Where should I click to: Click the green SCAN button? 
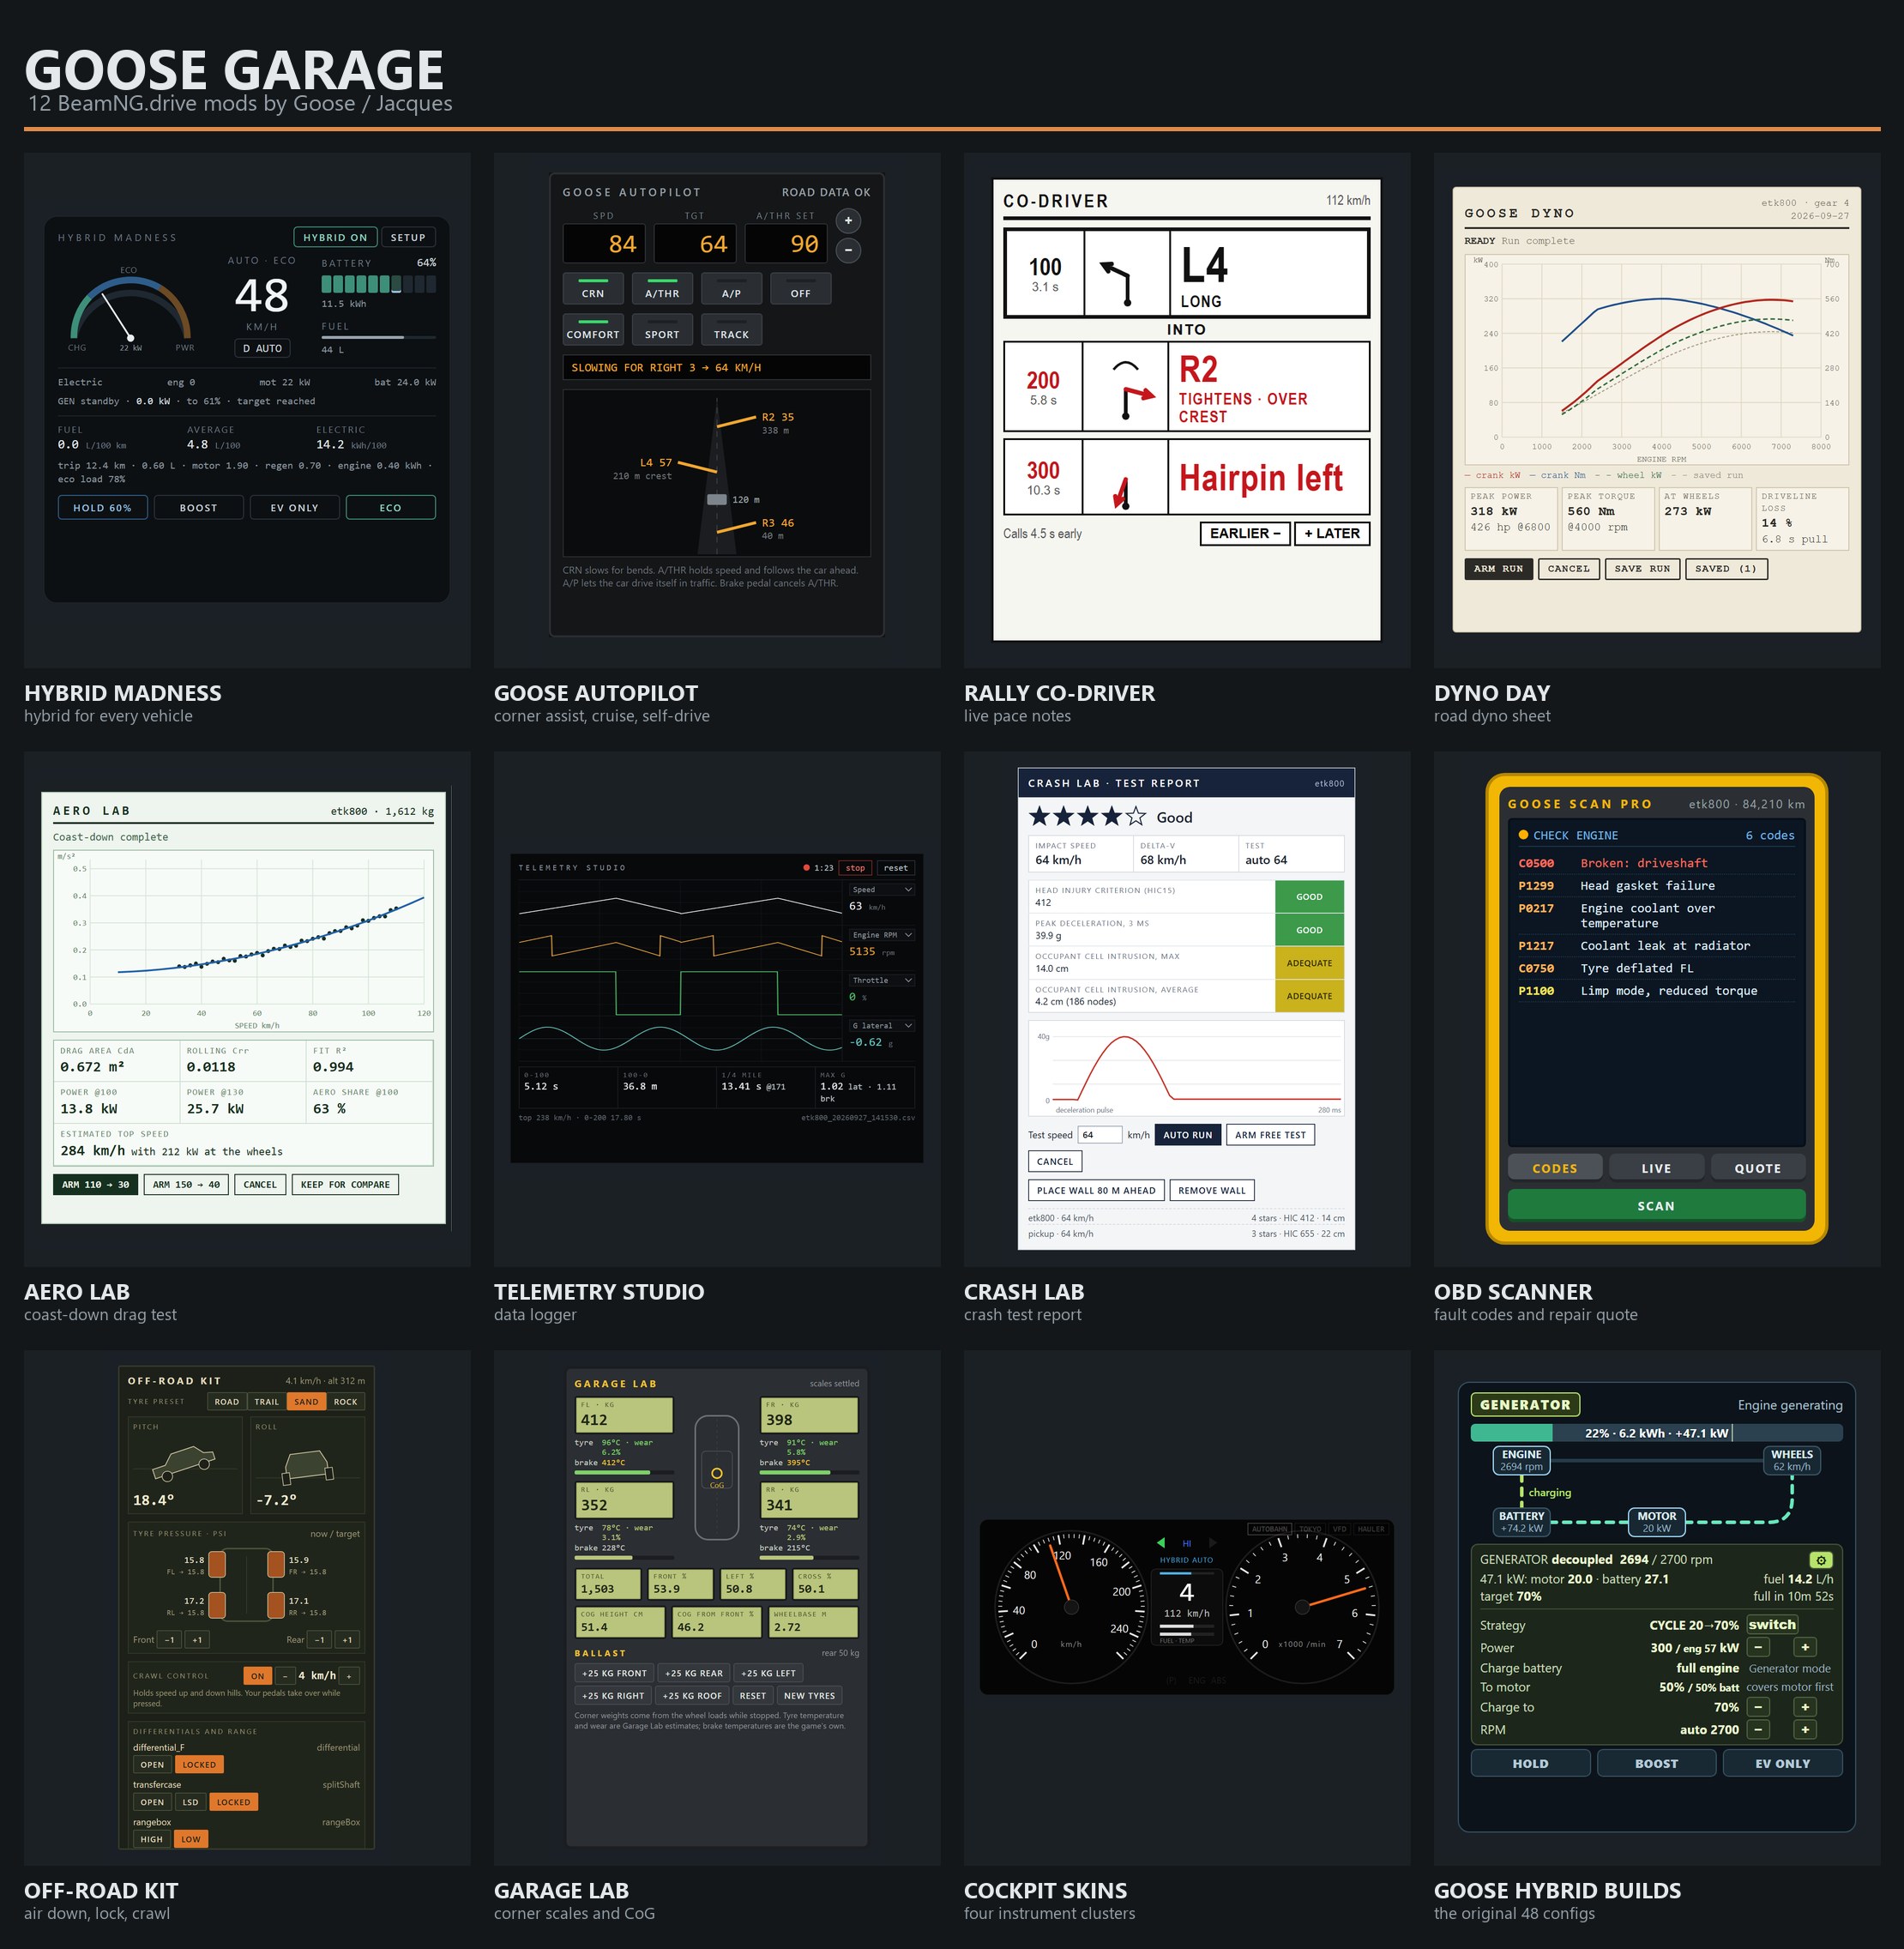click(x=1656, y=1205)
